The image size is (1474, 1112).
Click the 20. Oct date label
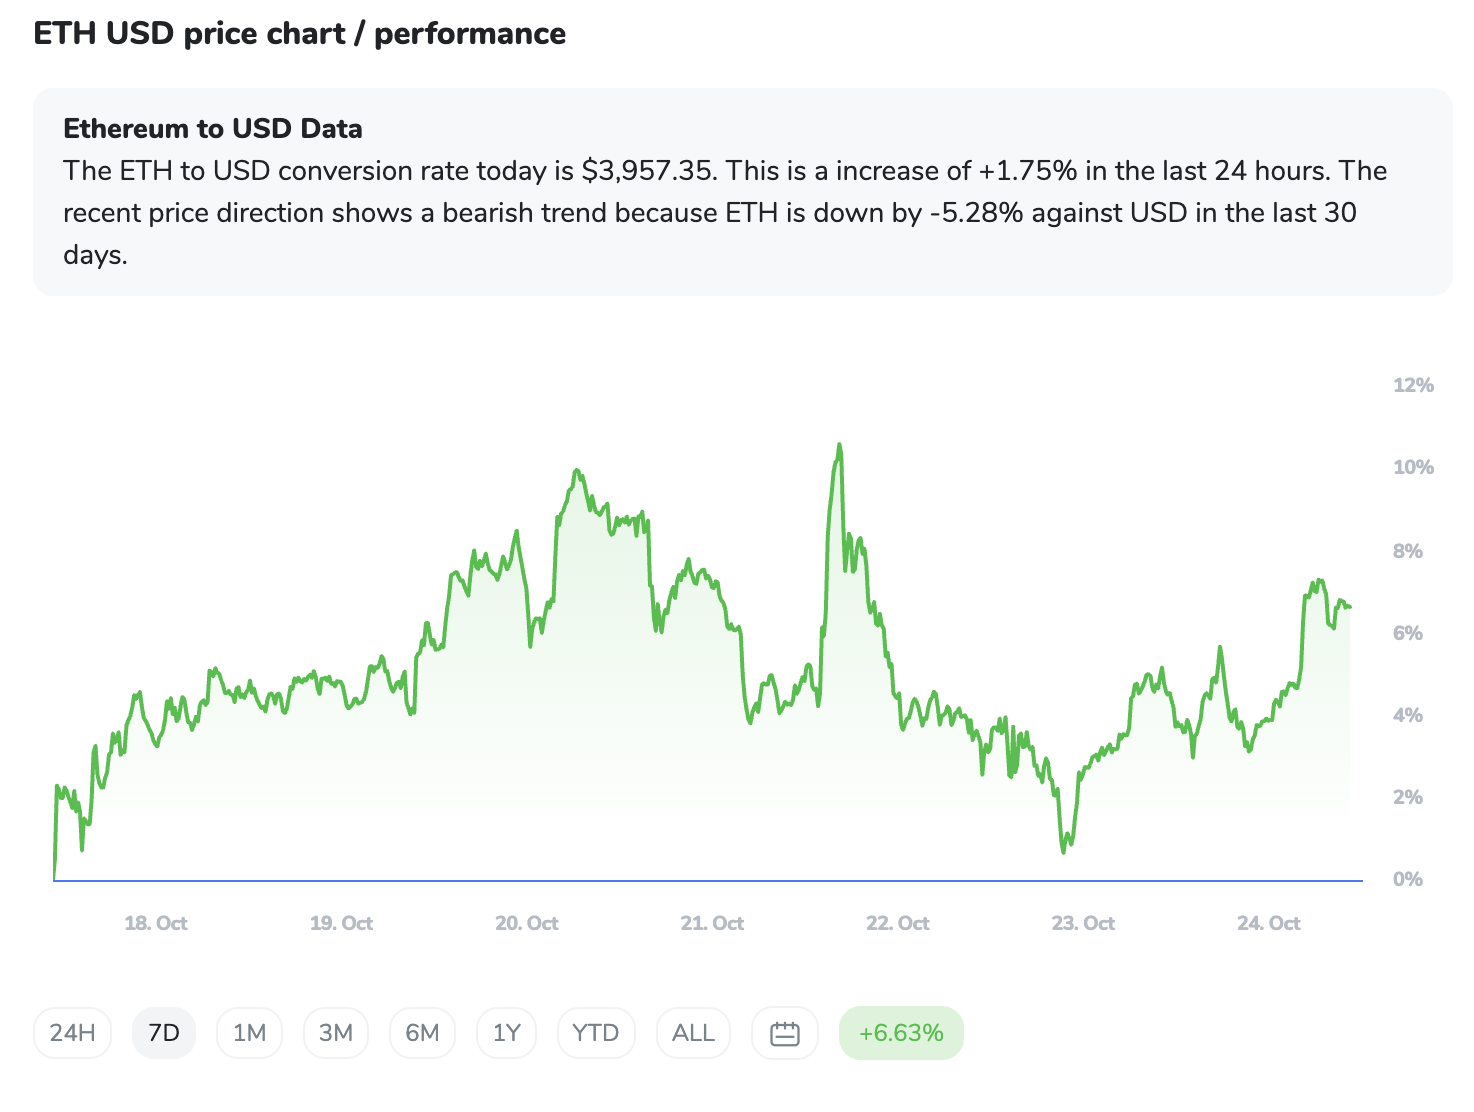[527, 923]
